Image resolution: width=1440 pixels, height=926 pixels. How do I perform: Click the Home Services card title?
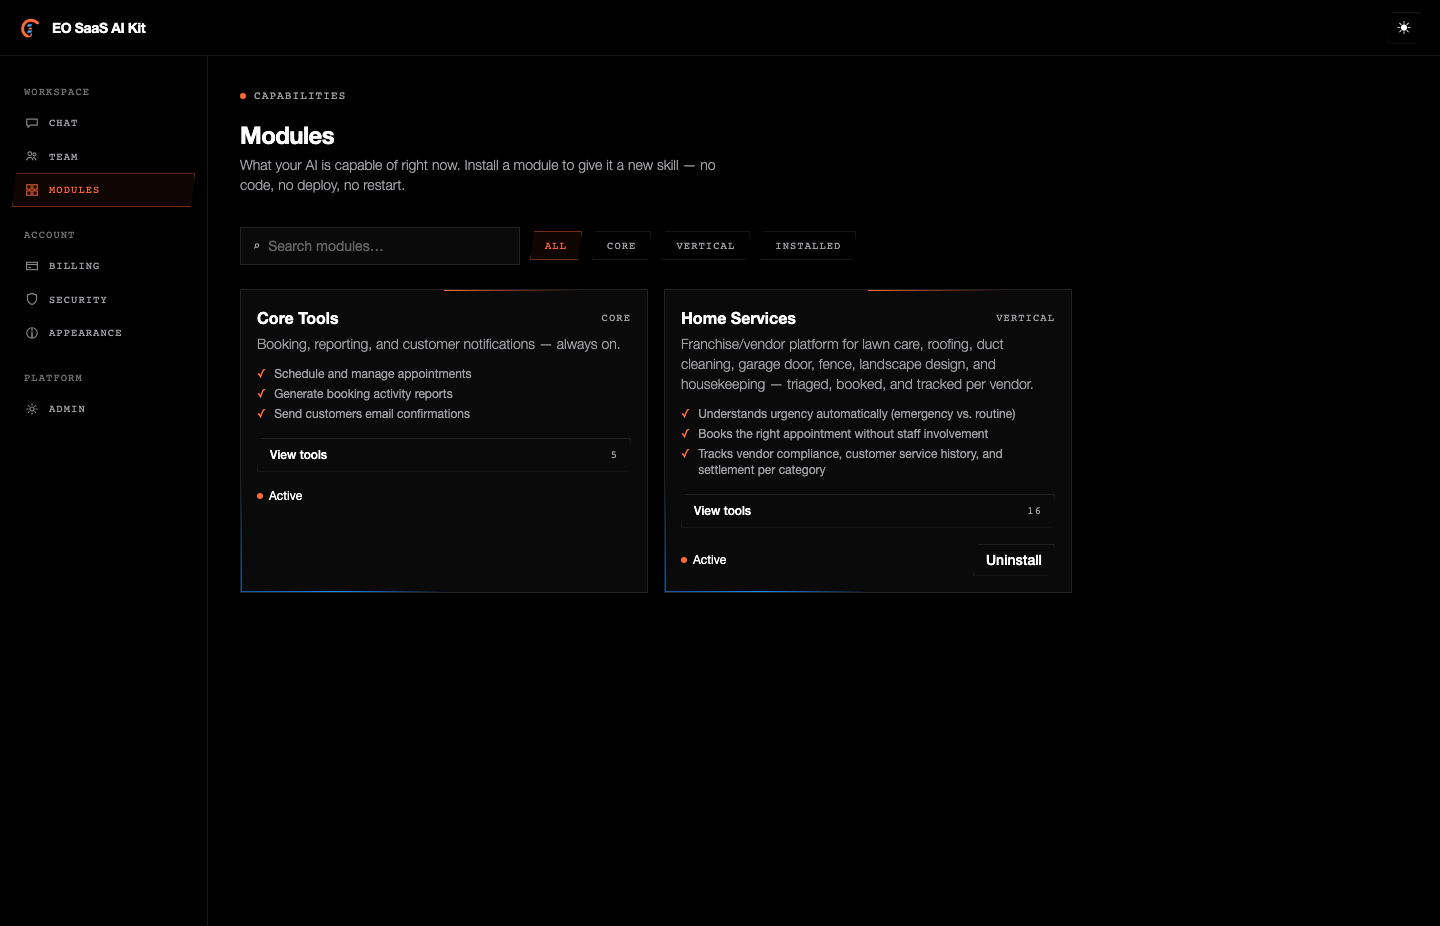pos(738,318)
